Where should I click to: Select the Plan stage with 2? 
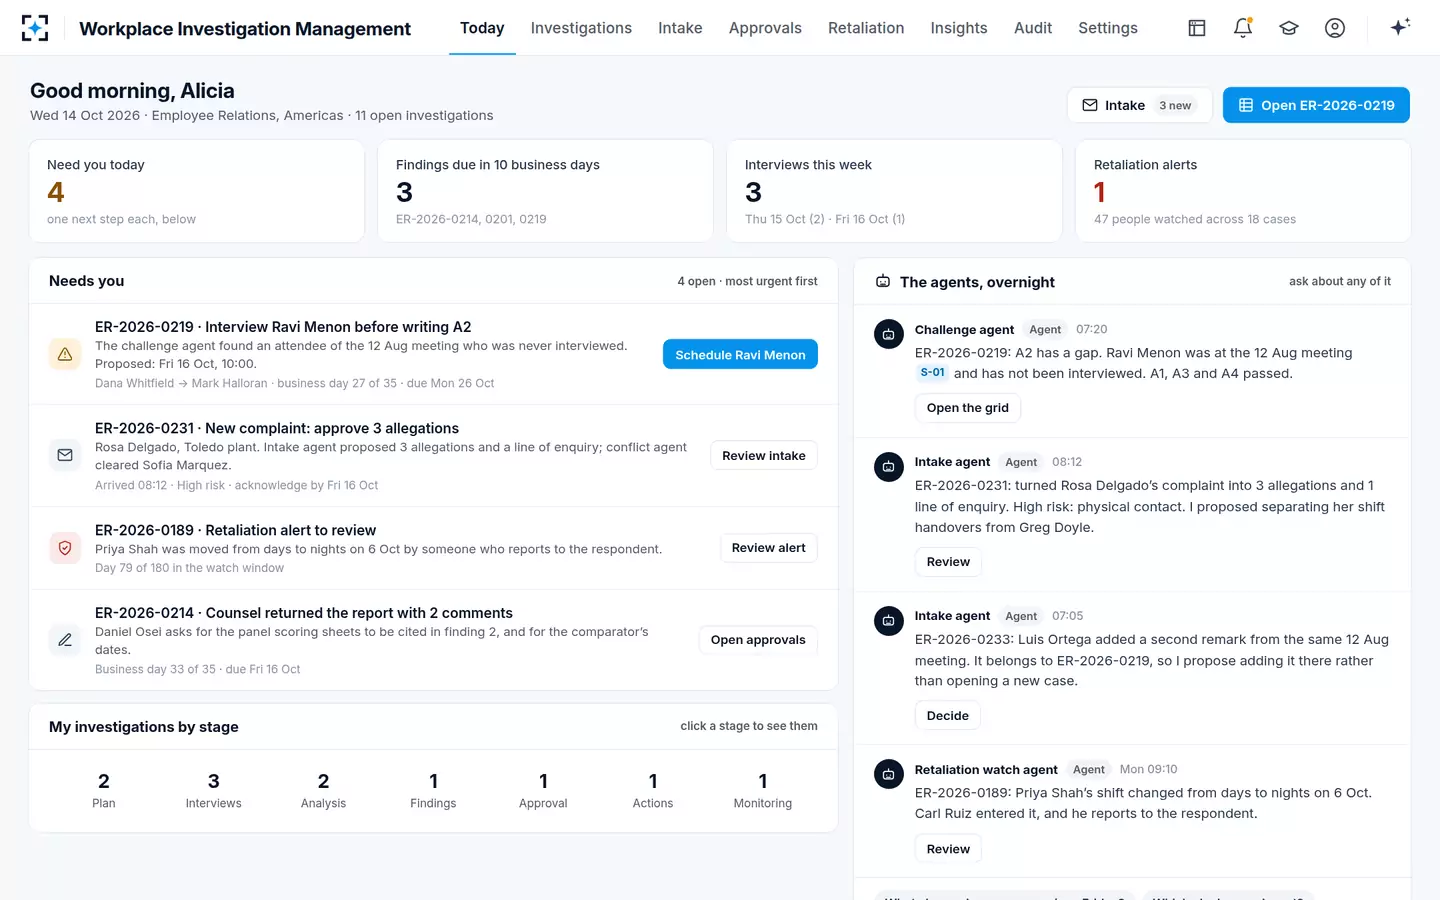(104, 790)
